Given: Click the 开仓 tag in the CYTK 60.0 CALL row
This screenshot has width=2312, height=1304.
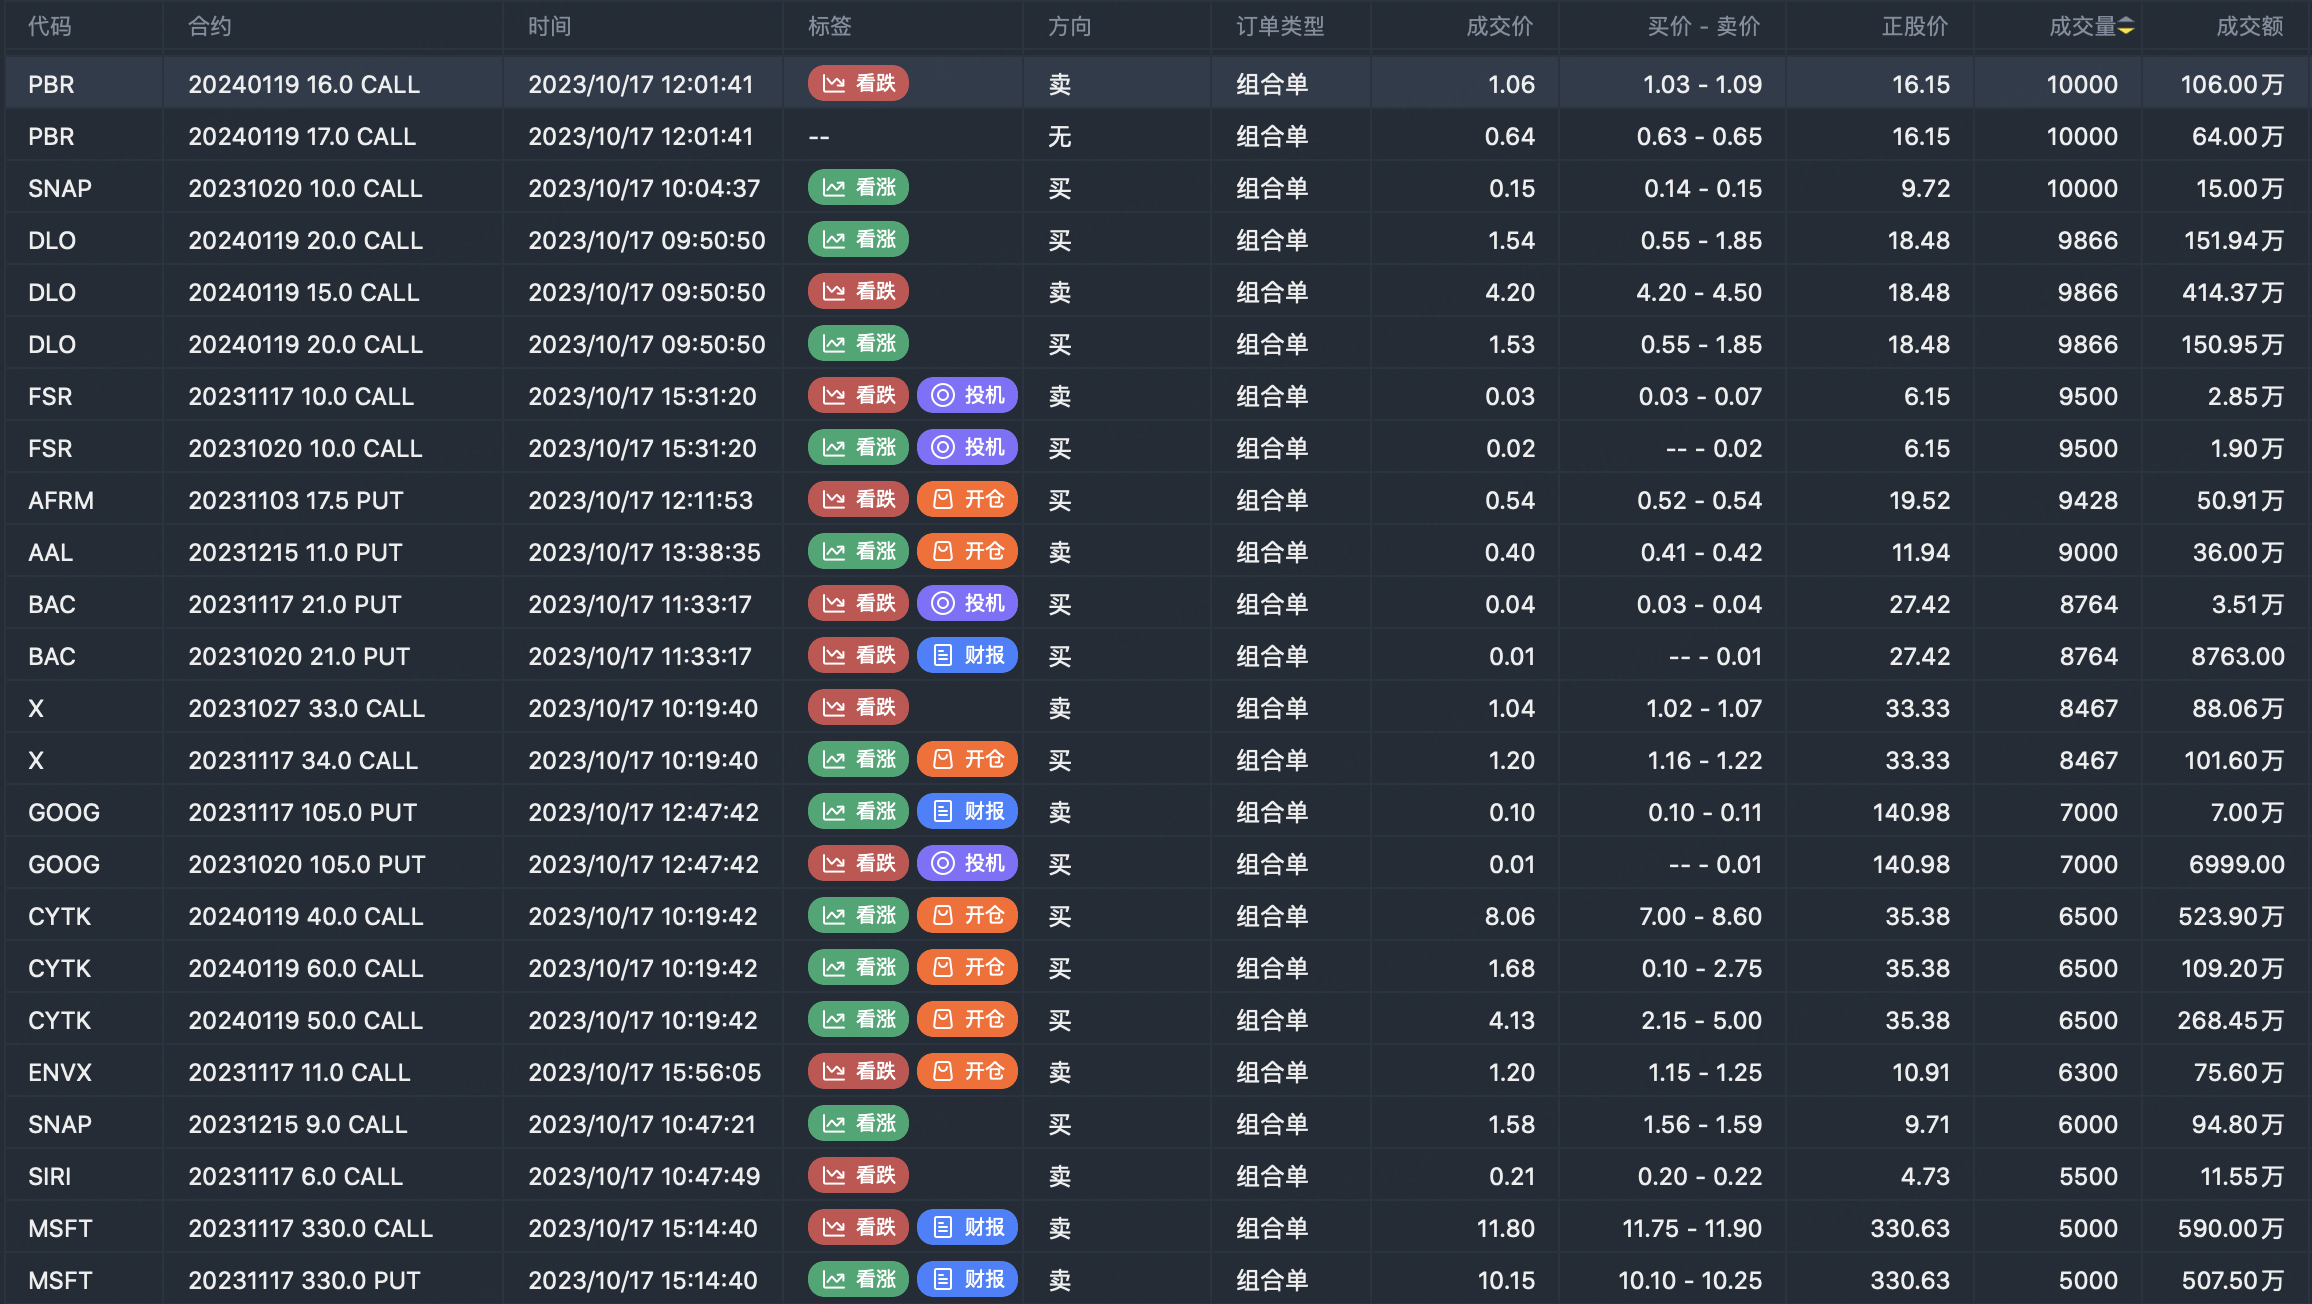Looking at the screenshot, I should (967, 968).
